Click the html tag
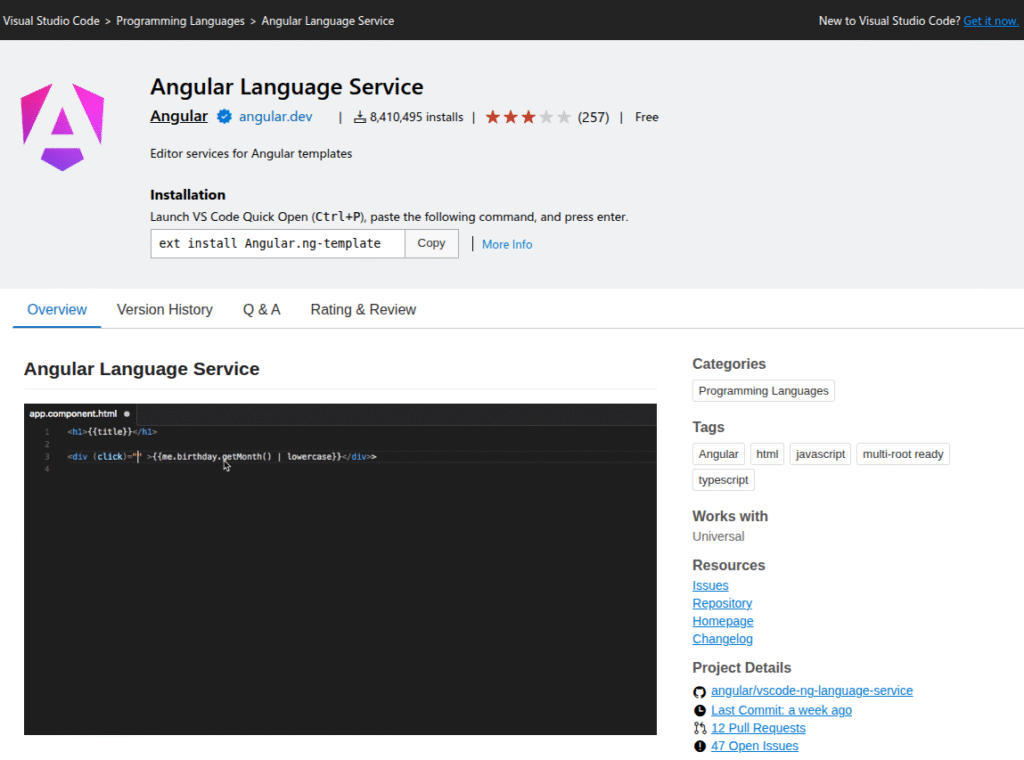The height and width of the screenshot is (760, 1024). (x=767, y=454)
